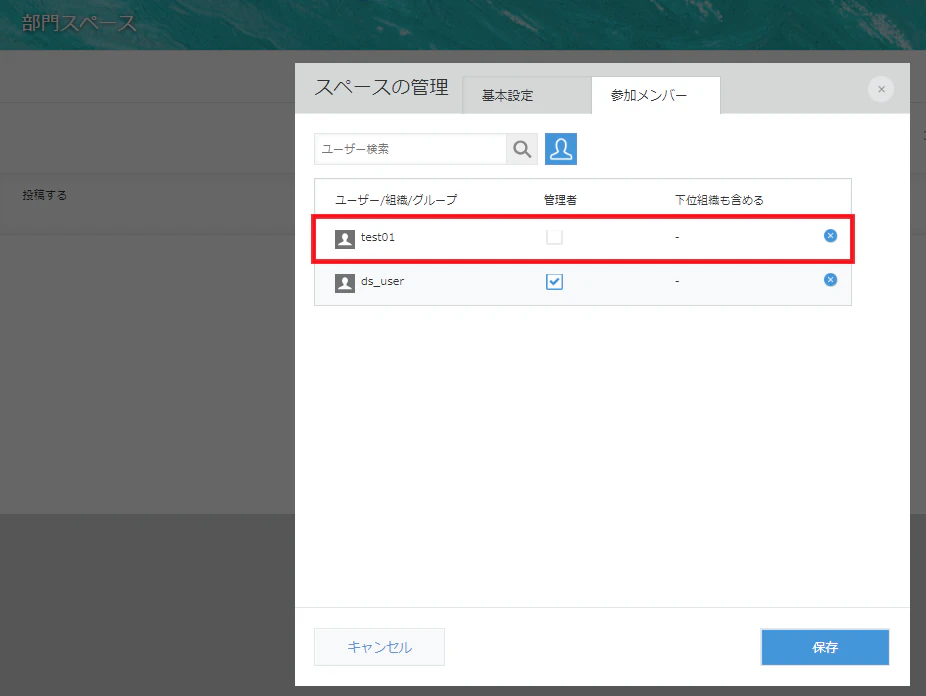Click the 管理者 column header
This screenshot has width=926, height=696.
(x=560, y=200)
